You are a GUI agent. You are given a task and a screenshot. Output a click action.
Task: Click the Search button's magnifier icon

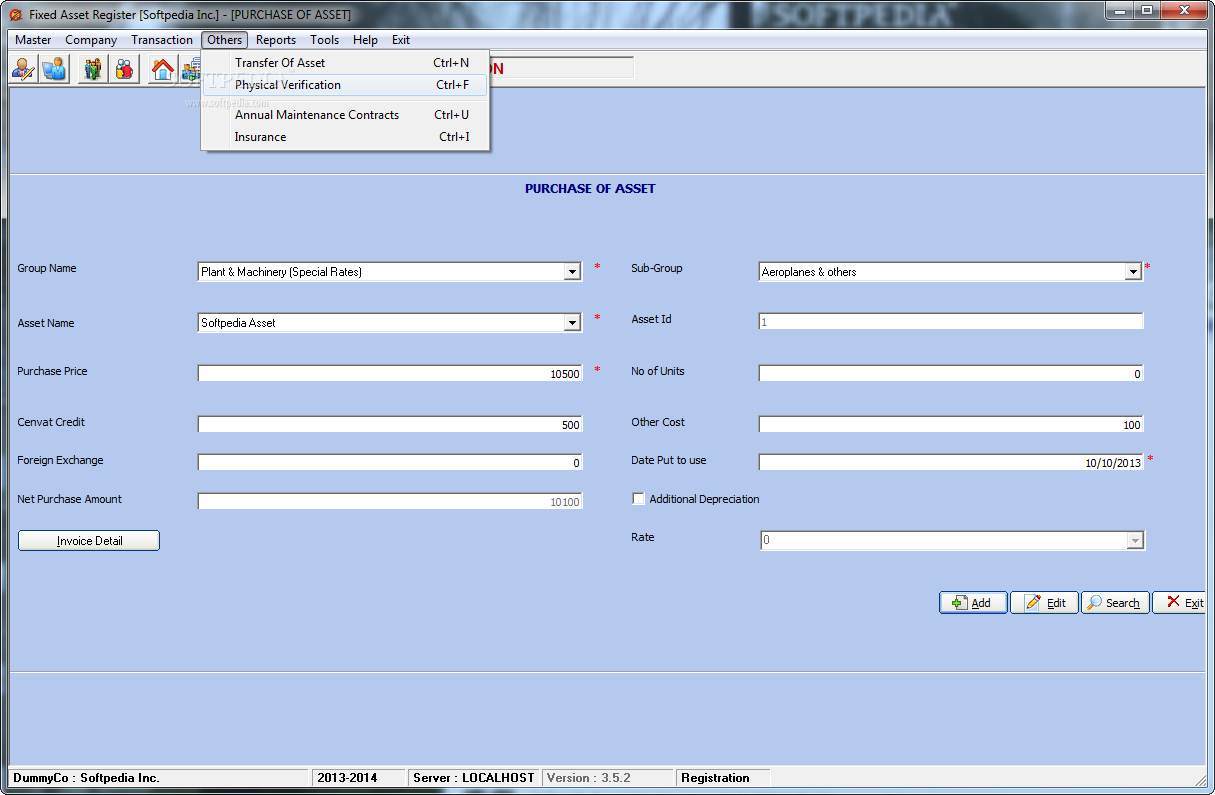click(1095, 603)
